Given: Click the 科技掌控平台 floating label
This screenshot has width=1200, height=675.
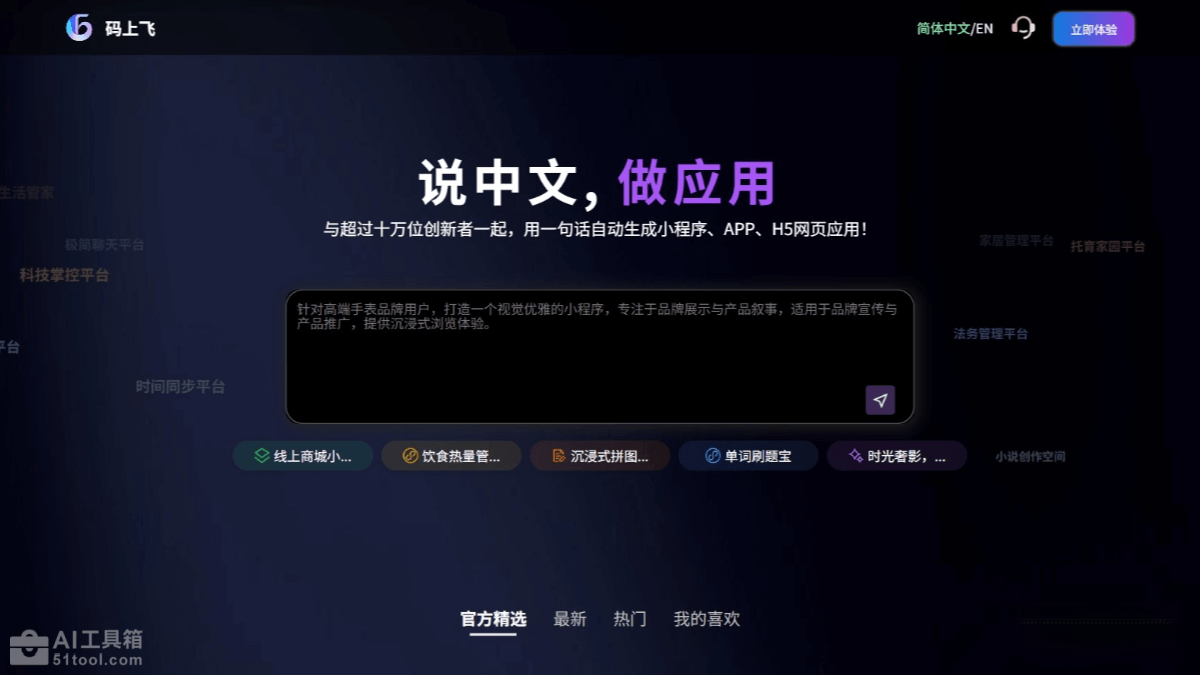Looking at the screenshot, I should tap(64, 275).
